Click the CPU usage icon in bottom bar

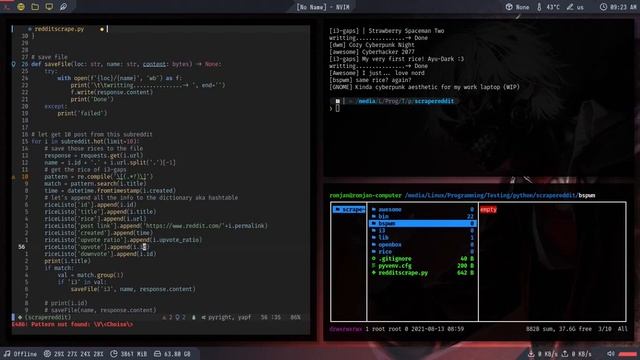(47, 353)
